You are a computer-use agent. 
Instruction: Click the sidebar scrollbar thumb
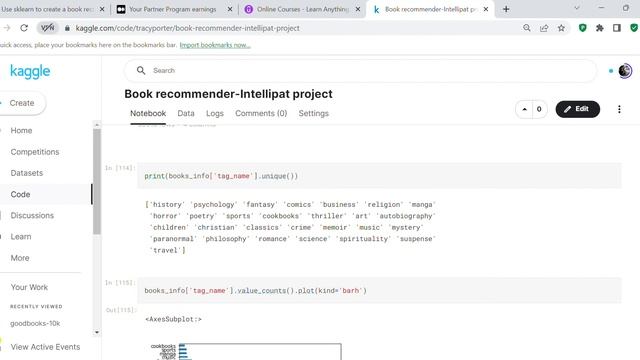97,182
